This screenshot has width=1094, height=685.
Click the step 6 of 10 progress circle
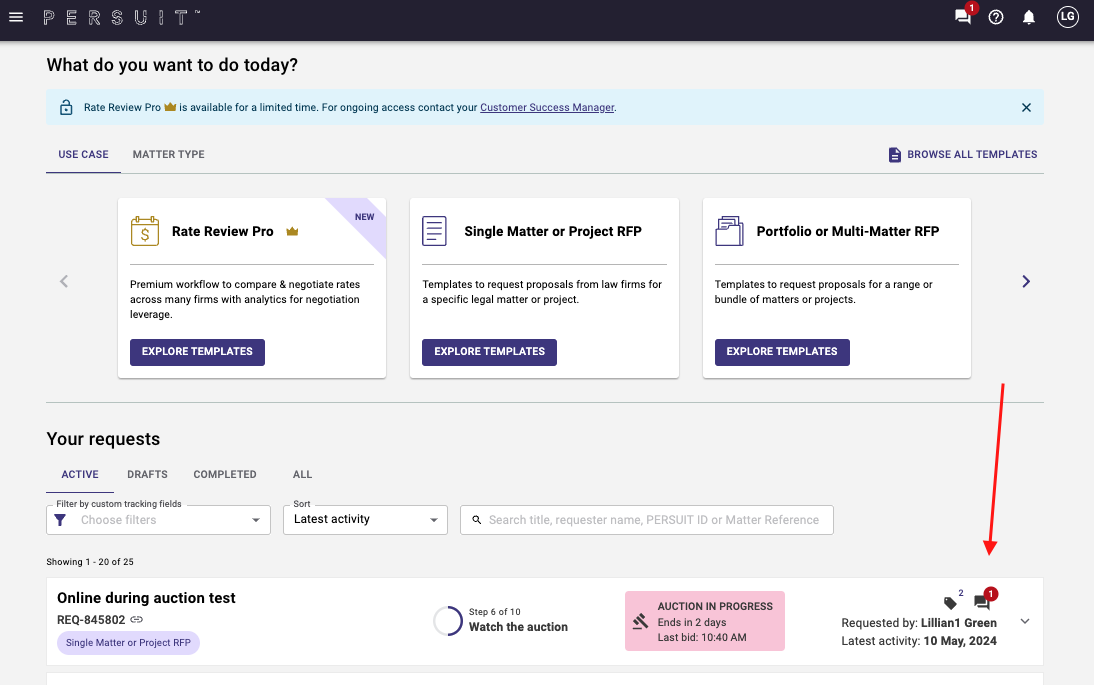tap(448, 621)
